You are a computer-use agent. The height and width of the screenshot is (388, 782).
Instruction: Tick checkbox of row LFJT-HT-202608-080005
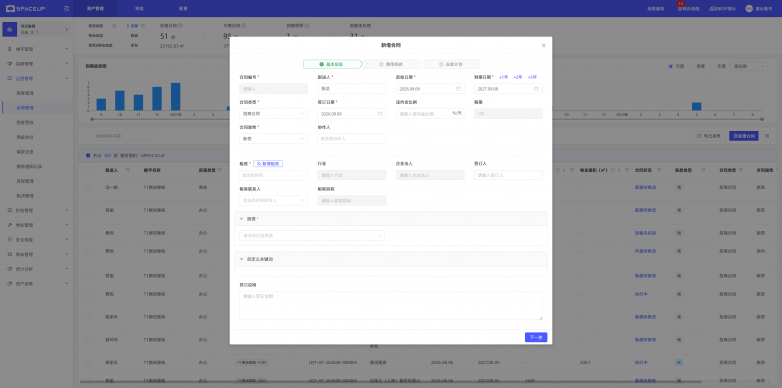pos(88,363)
